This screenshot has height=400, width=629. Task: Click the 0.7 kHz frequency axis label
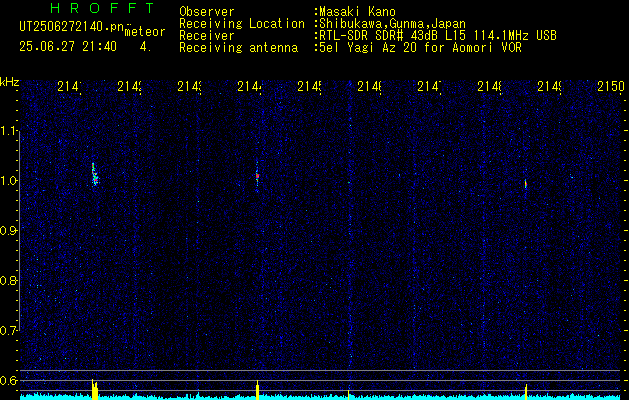point(8,331)
